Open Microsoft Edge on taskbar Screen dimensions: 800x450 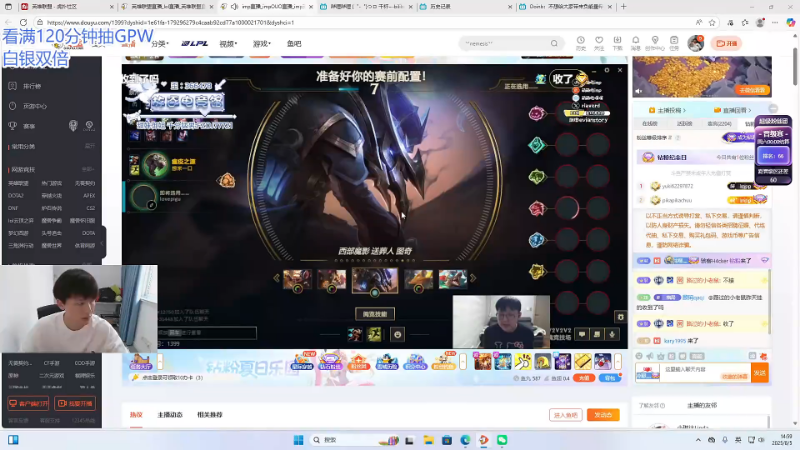pyautogui.click(x=465, y=440)
